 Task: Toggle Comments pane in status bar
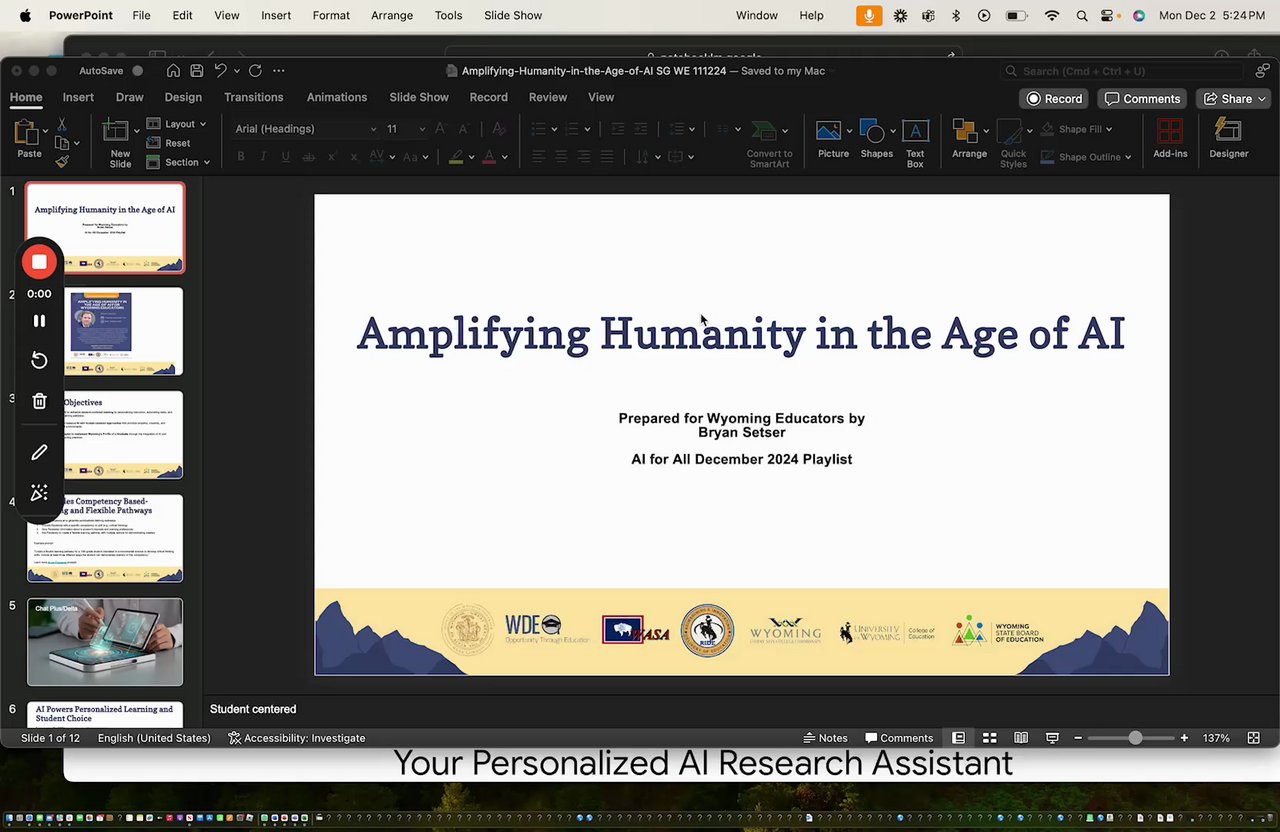tap(898, 738)
